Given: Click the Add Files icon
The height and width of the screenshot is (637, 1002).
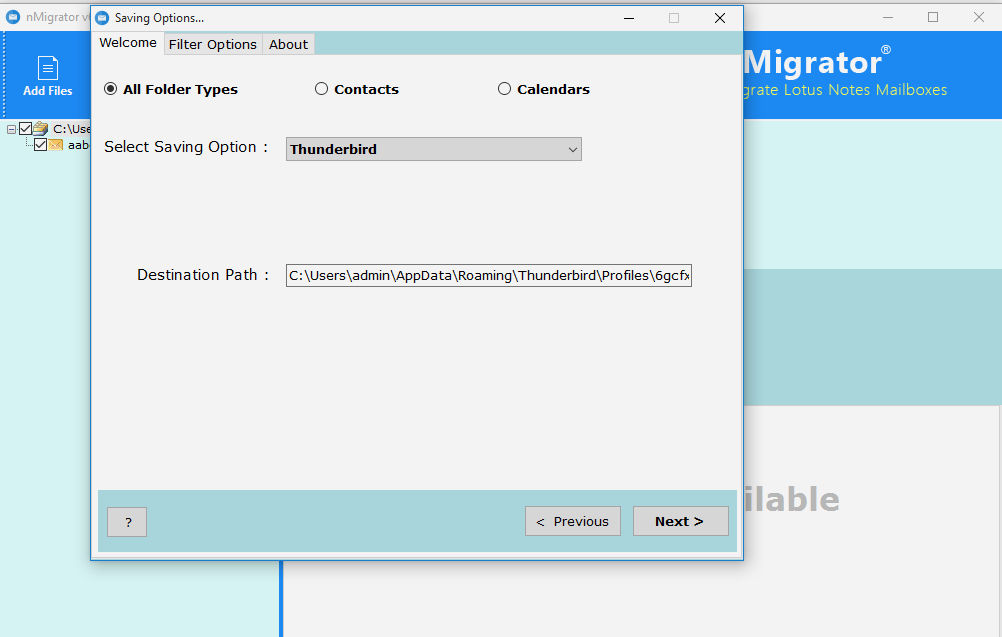Looking at the screenshot, I should coord(47,68).
